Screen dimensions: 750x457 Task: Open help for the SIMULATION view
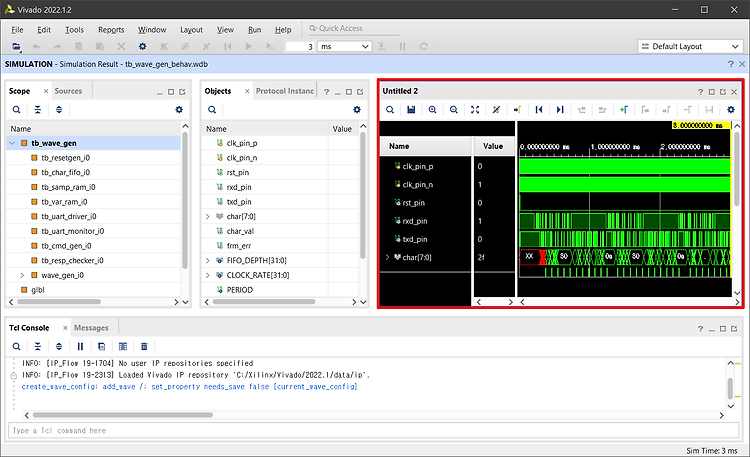730,64
